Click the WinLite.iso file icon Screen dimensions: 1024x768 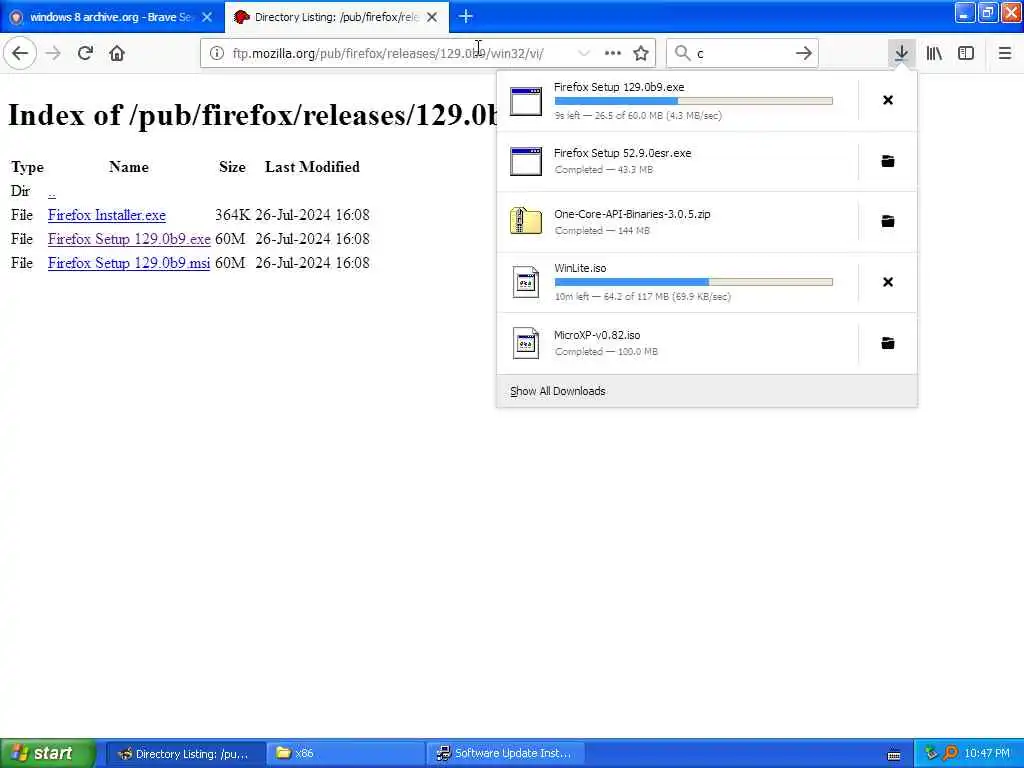[x=526, y=282]
